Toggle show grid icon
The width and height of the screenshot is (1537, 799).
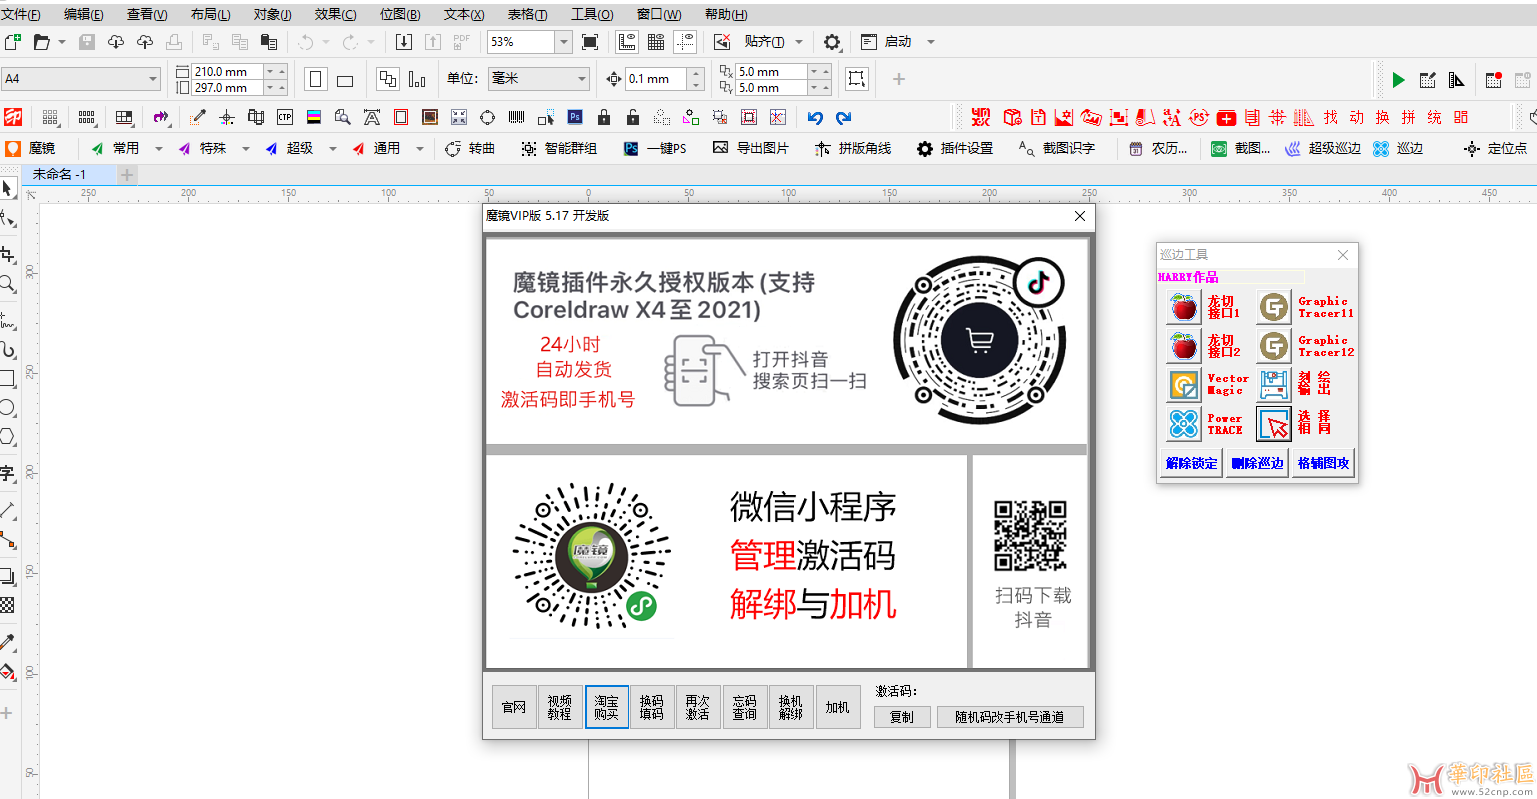656,42
